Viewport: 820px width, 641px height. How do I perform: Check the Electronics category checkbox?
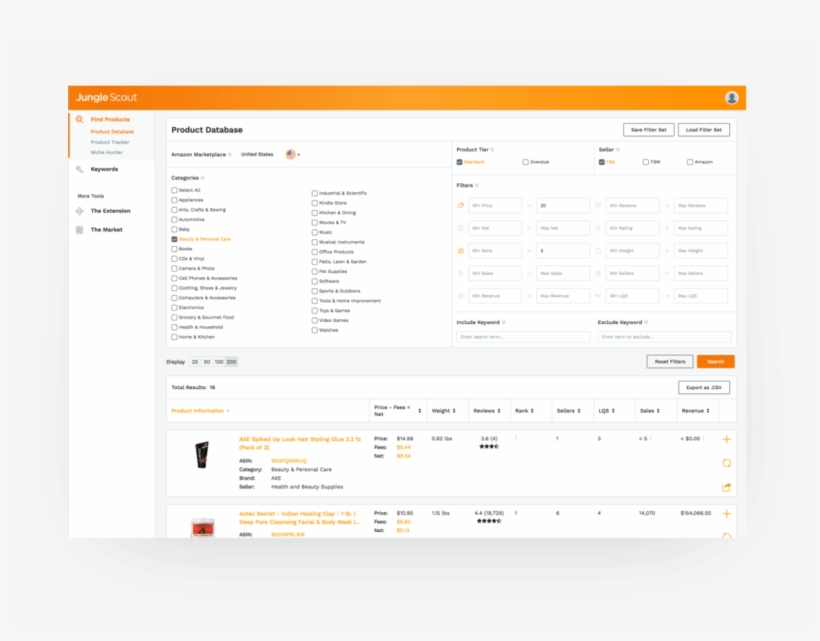[174, 307]
